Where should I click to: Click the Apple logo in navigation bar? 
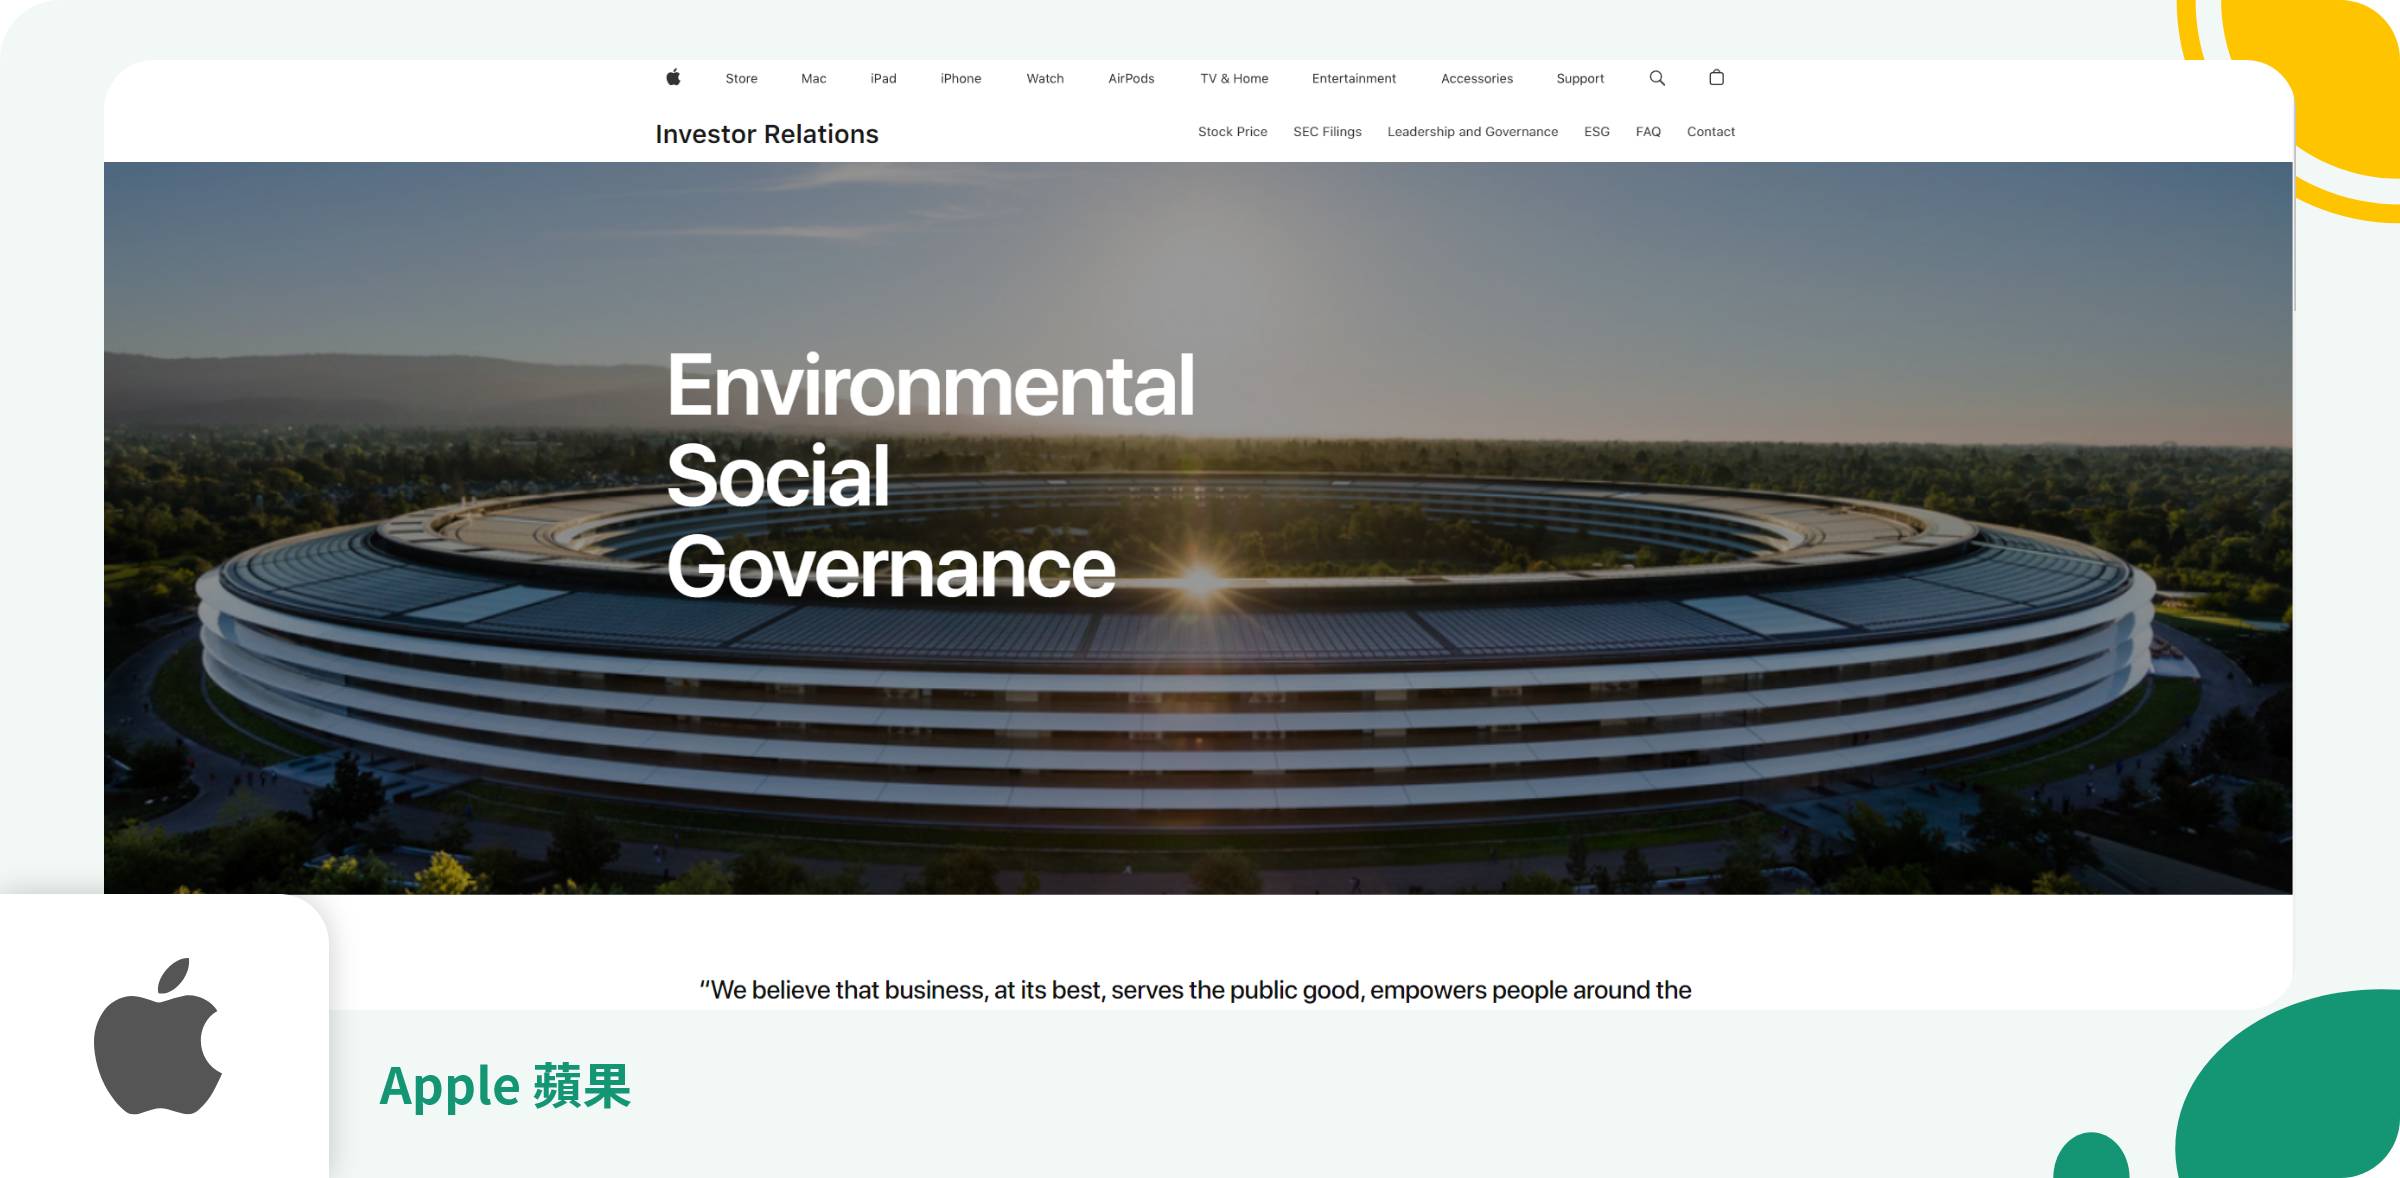pyautogui.click(x=673, y=78)
